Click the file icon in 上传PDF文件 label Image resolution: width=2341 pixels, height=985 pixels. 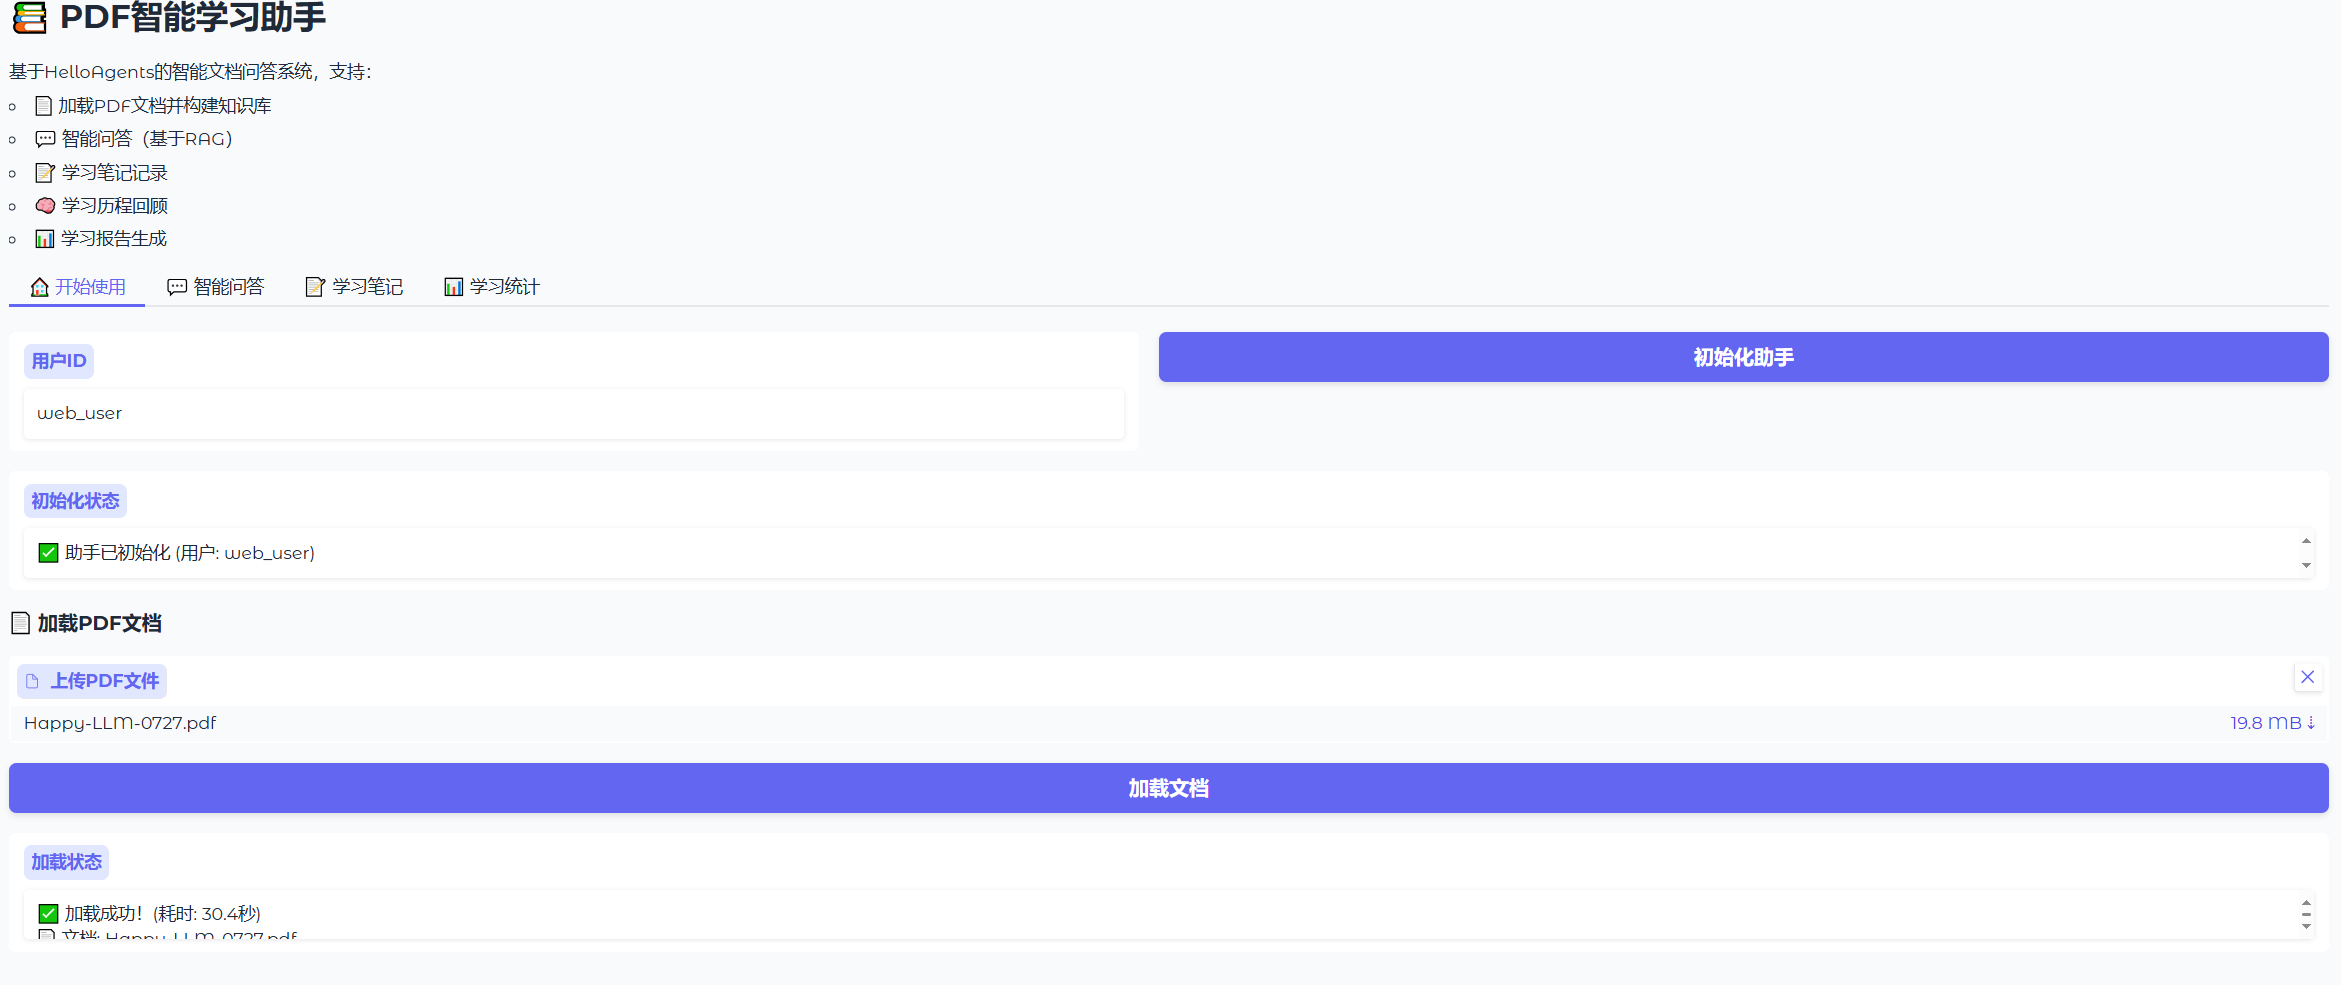[x=33, y=681]
